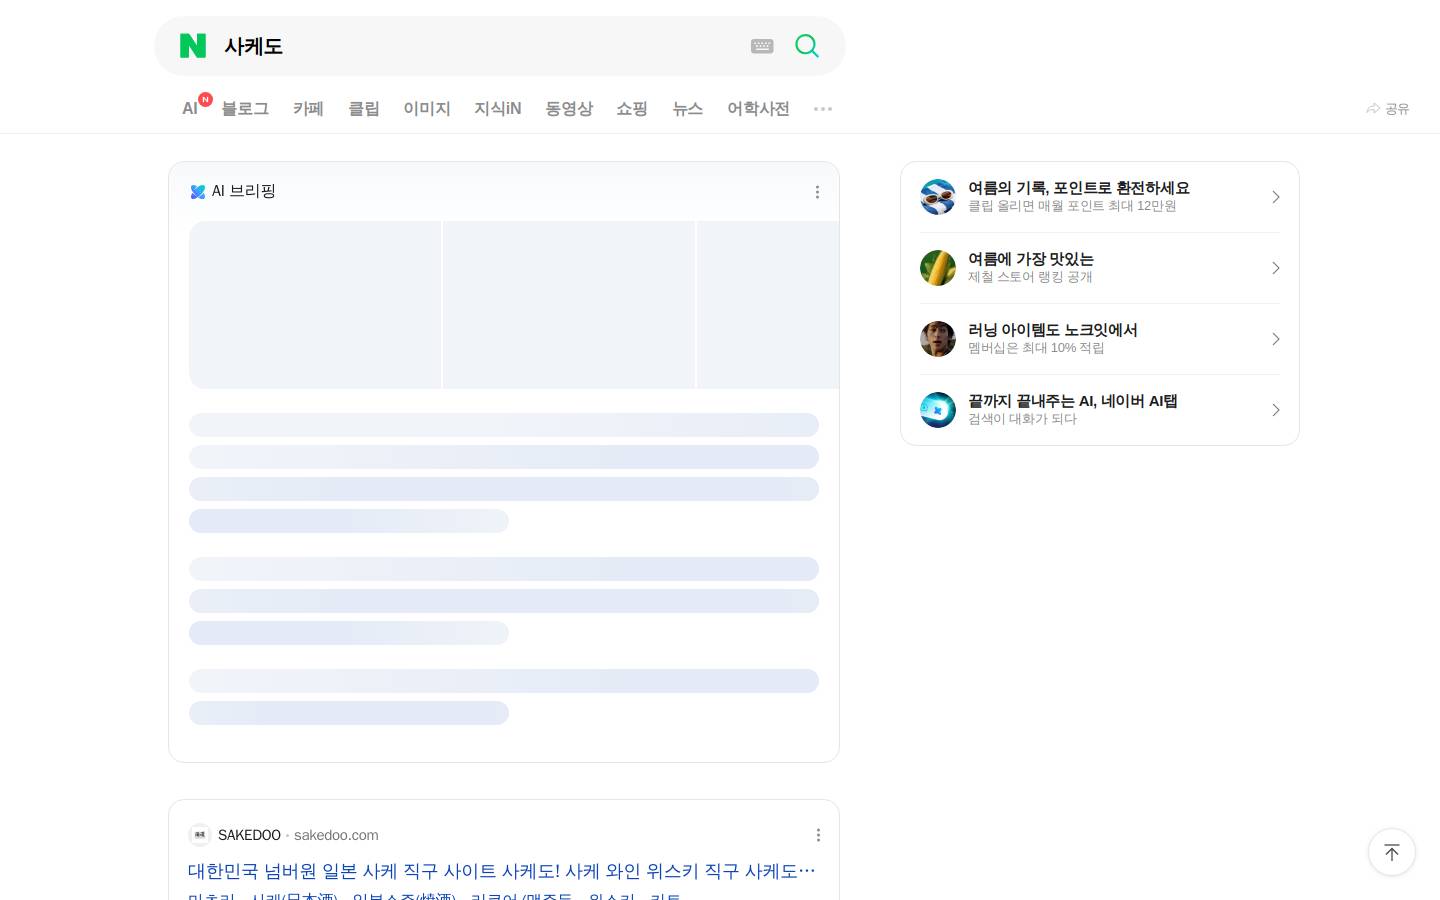Click the 공유 share button

(1388, 108)
